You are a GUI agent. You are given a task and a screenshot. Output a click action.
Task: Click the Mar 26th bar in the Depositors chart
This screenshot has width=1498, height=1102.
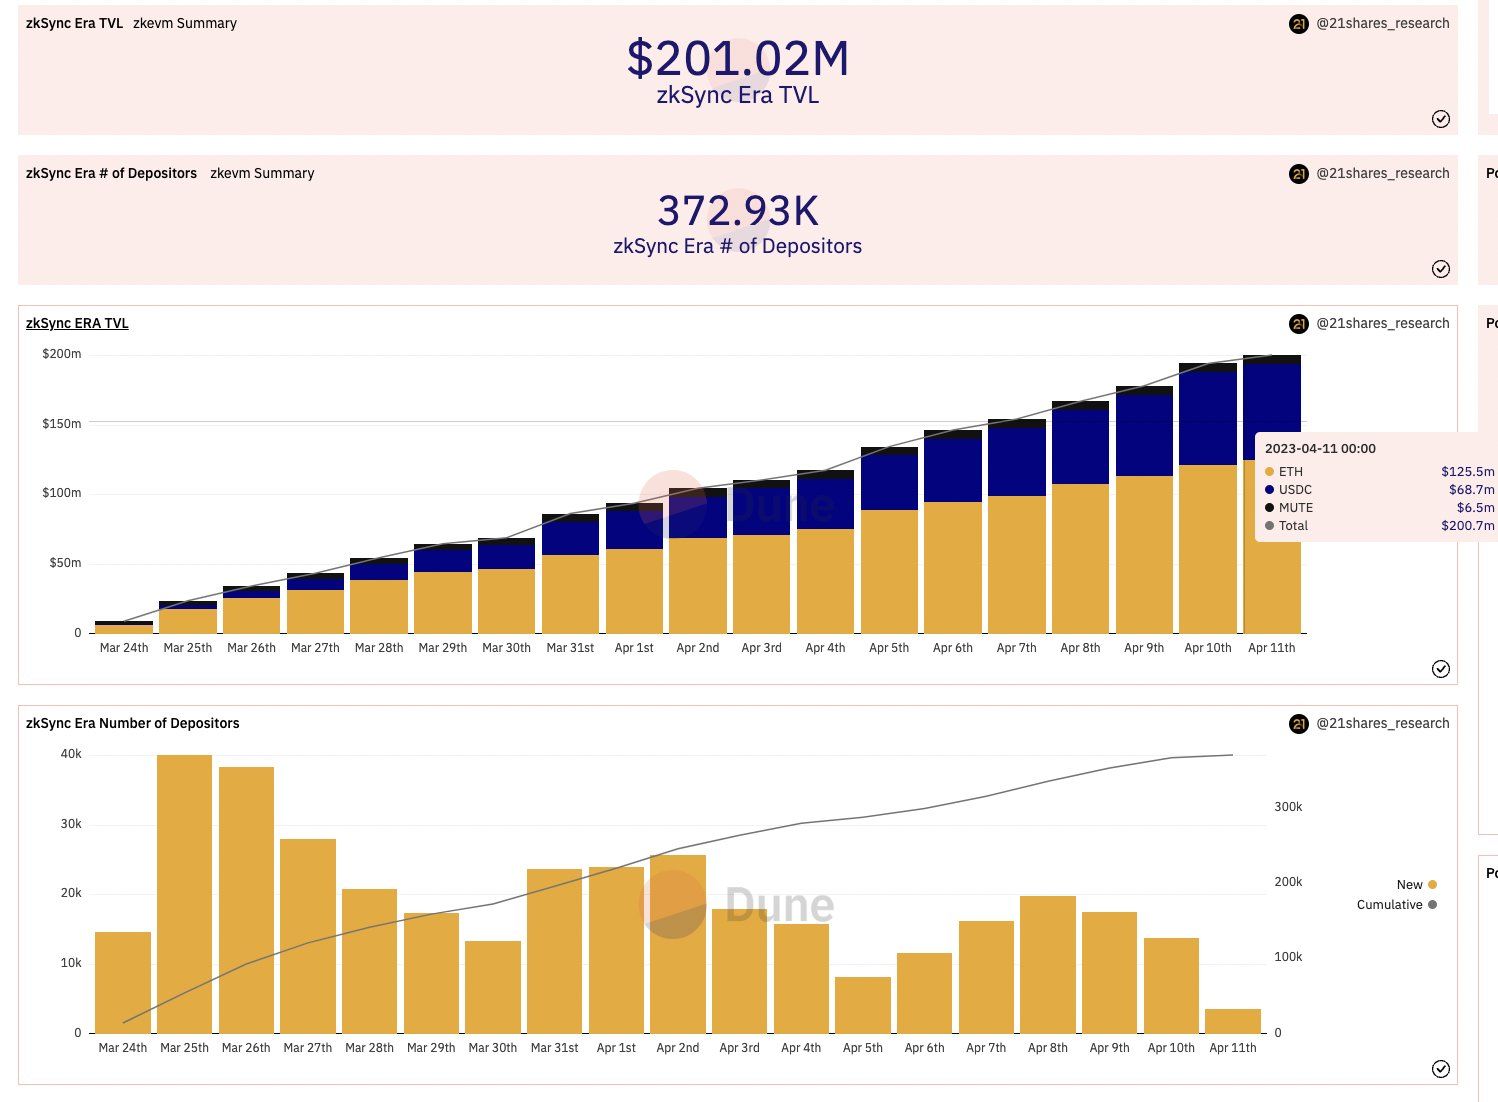246,900
